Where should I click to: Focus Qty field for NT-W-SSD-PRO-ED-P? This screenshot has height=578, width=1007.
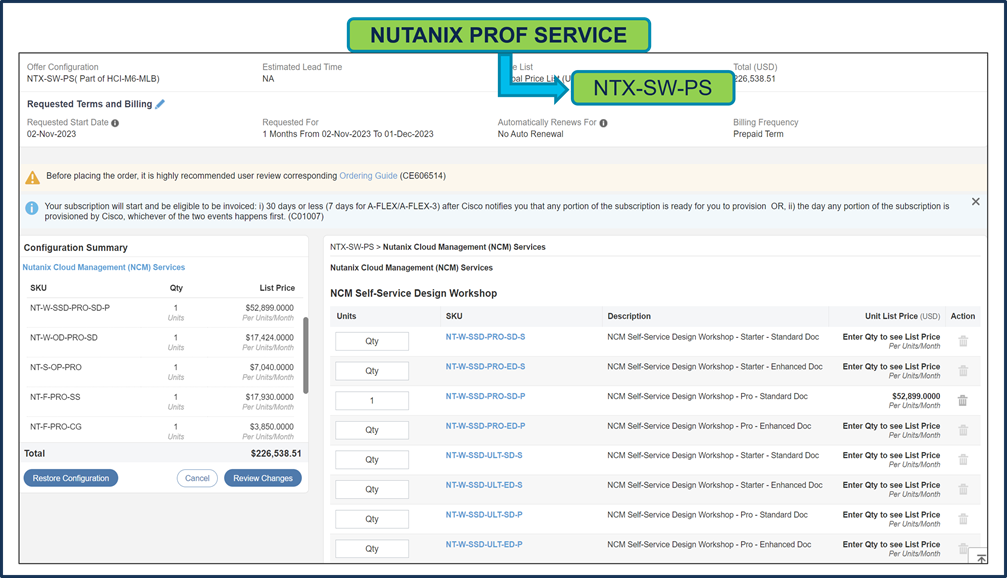tap(372, 430)
